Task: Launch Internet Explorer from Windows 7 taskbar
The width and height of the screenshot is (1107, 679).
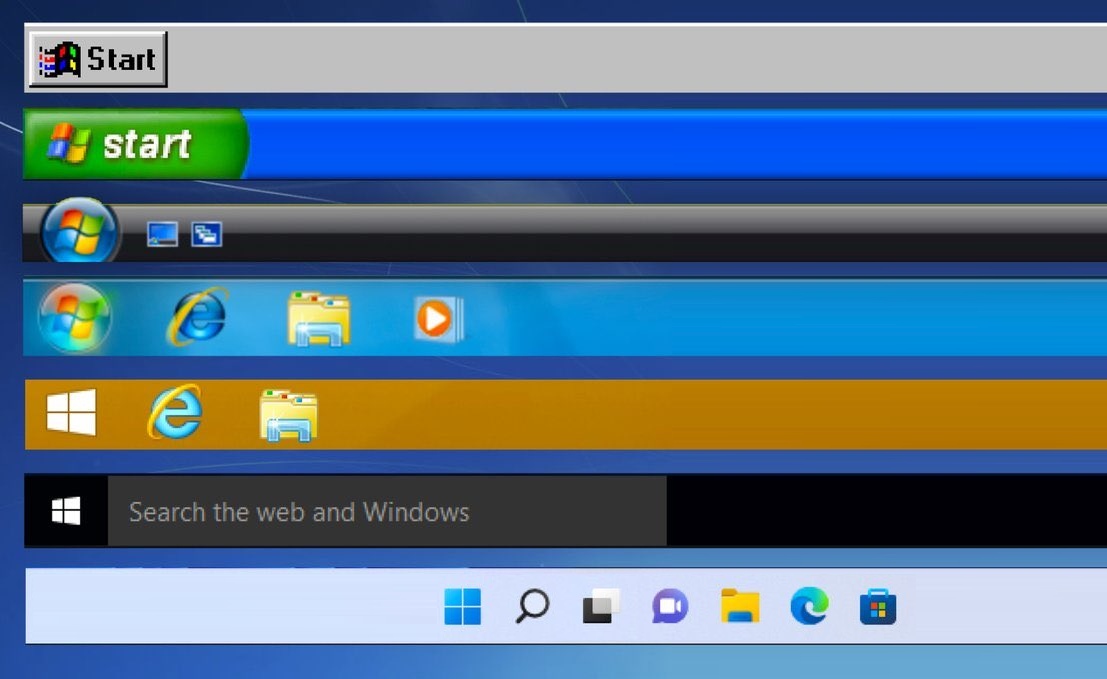Action: [x=198, y=318]
